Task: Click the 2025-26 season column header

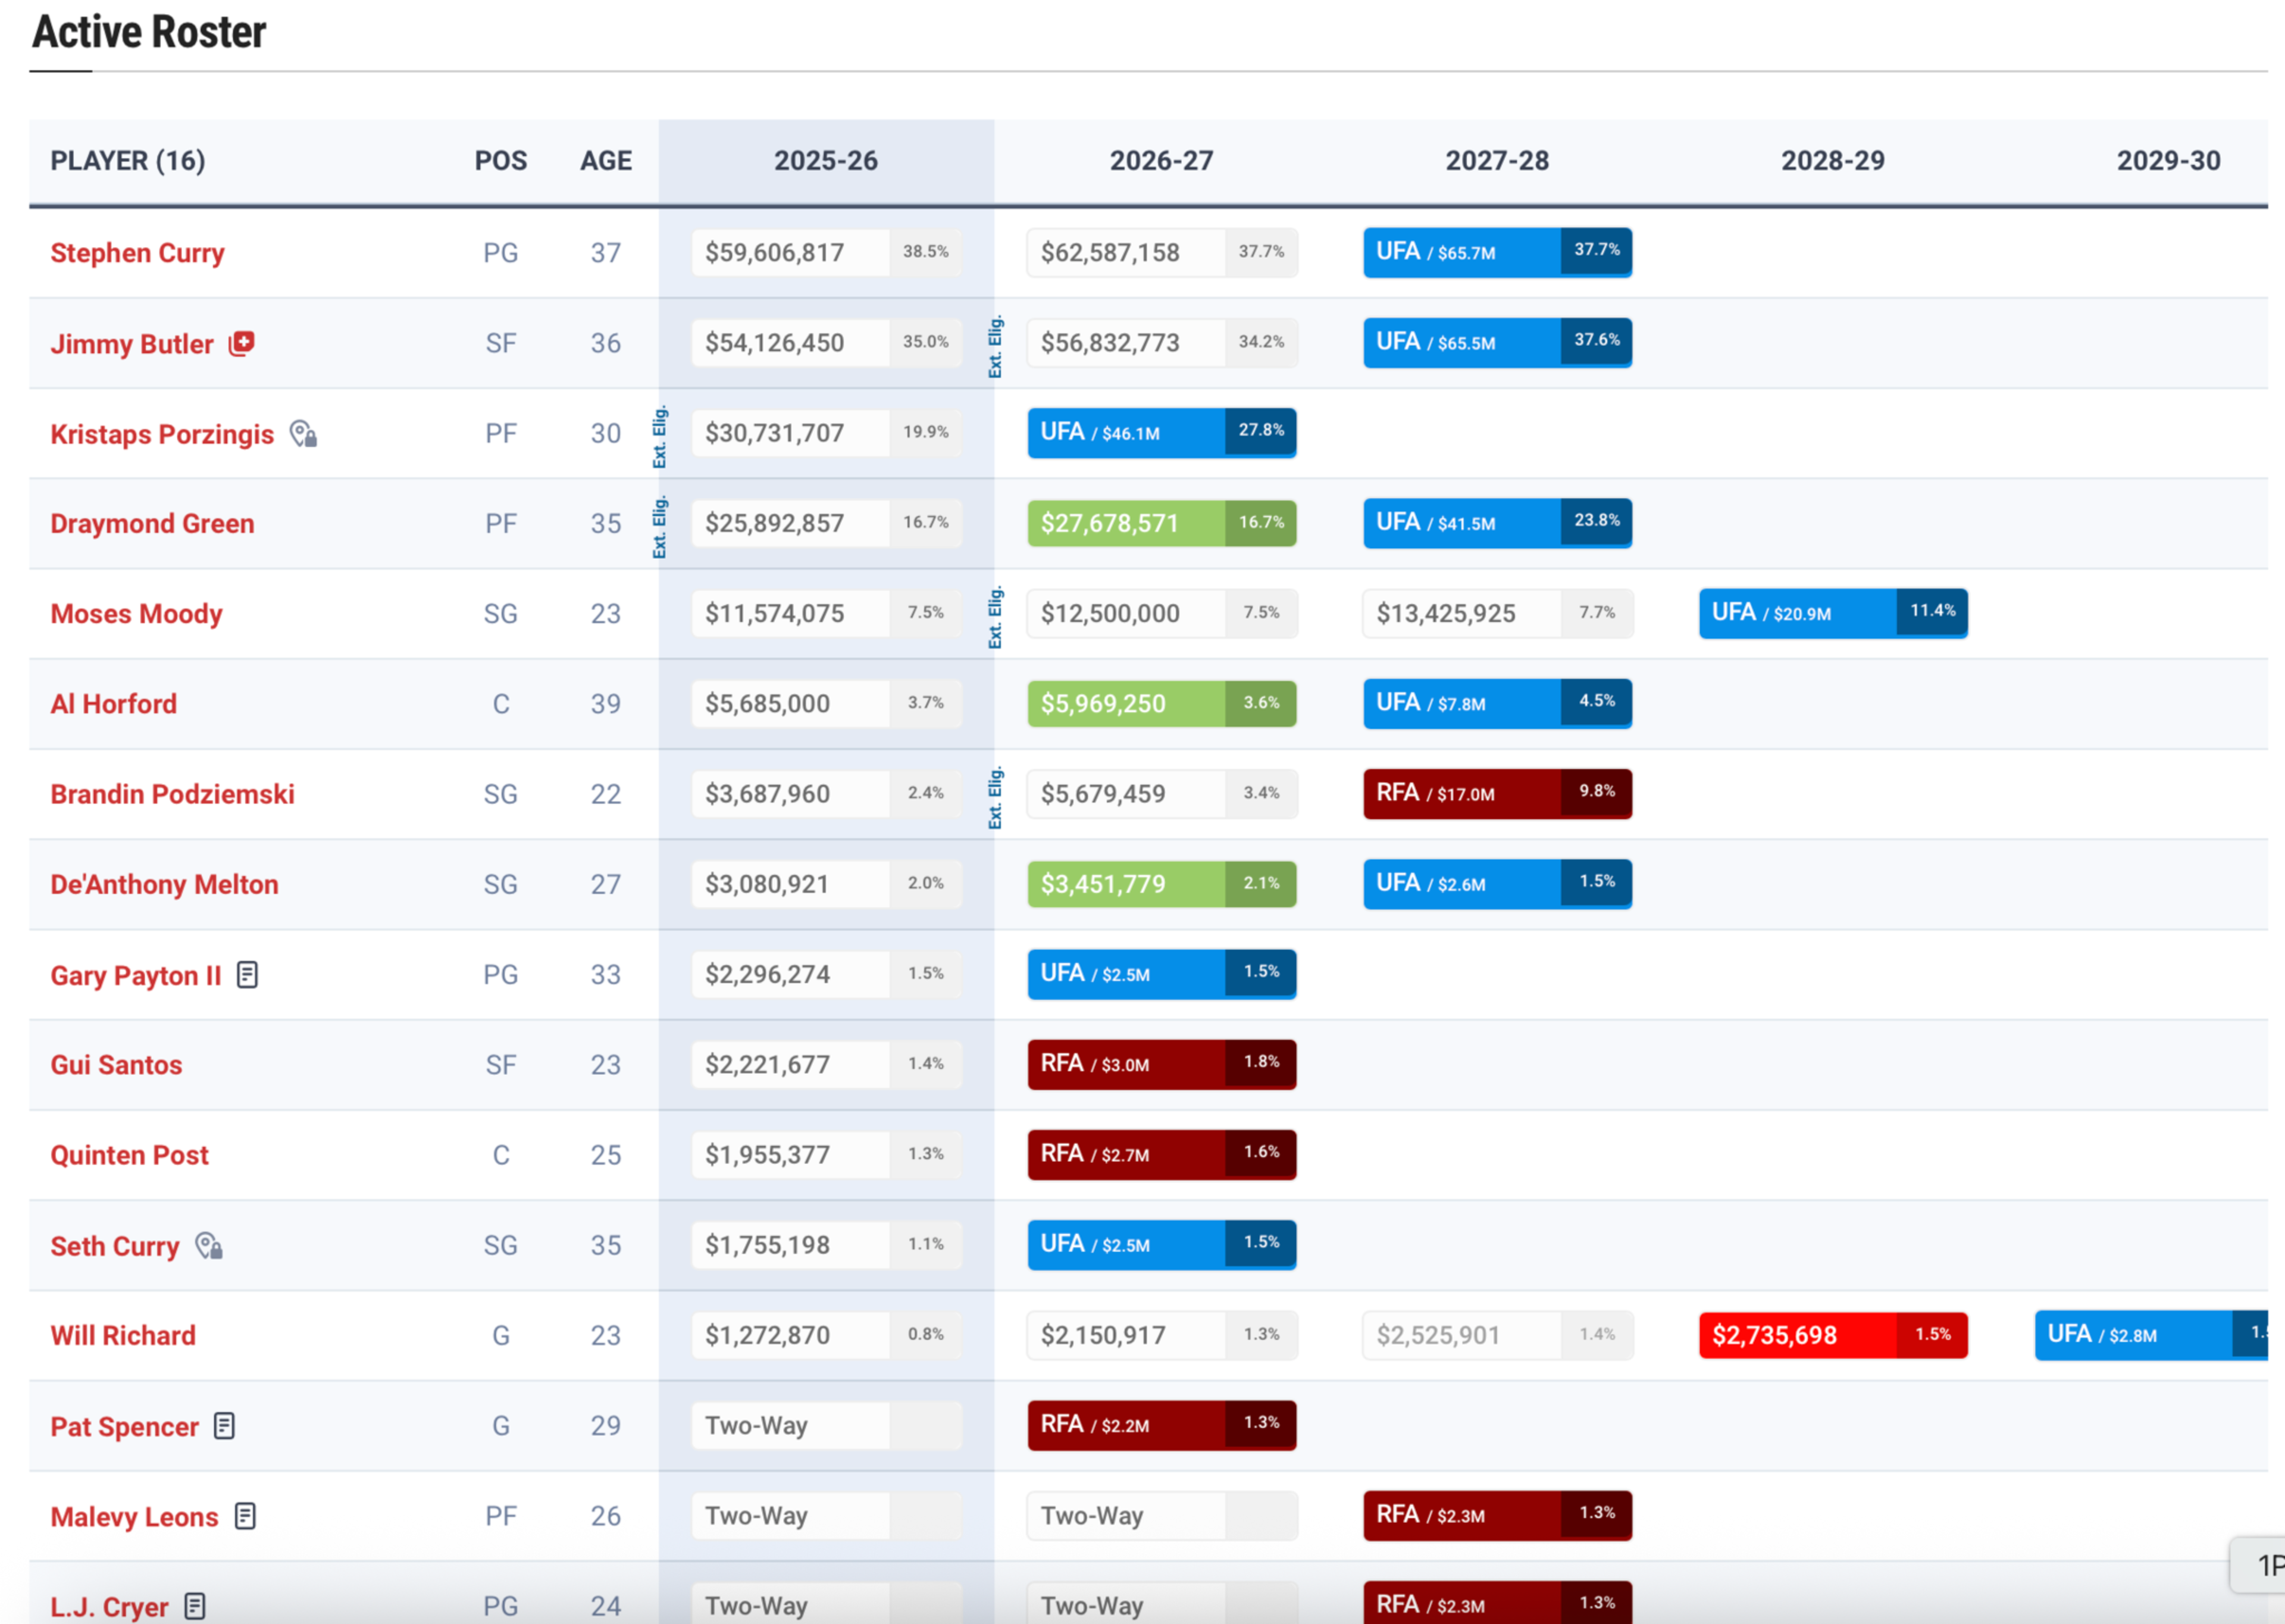Action: [826, 160]
